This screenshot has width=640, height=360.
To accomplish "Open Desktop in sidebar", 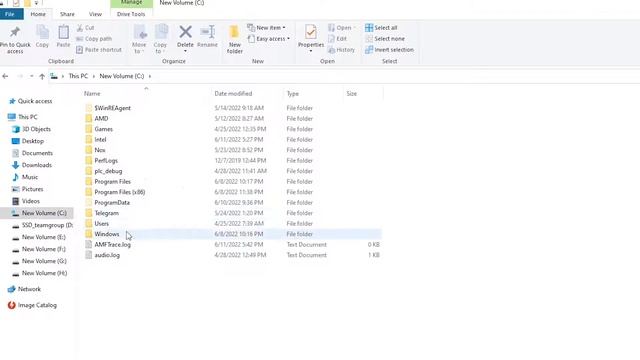I will click(x=28, y=141).
